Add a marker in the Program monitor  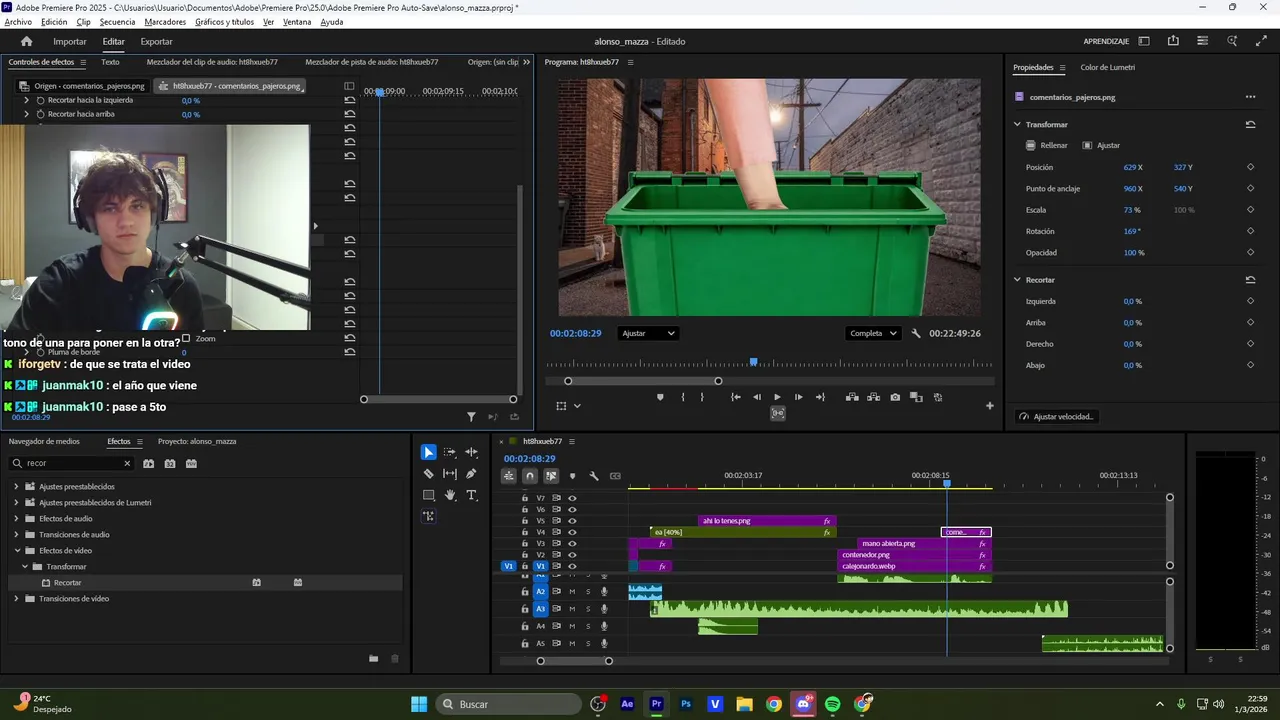[x=660, y=397]
